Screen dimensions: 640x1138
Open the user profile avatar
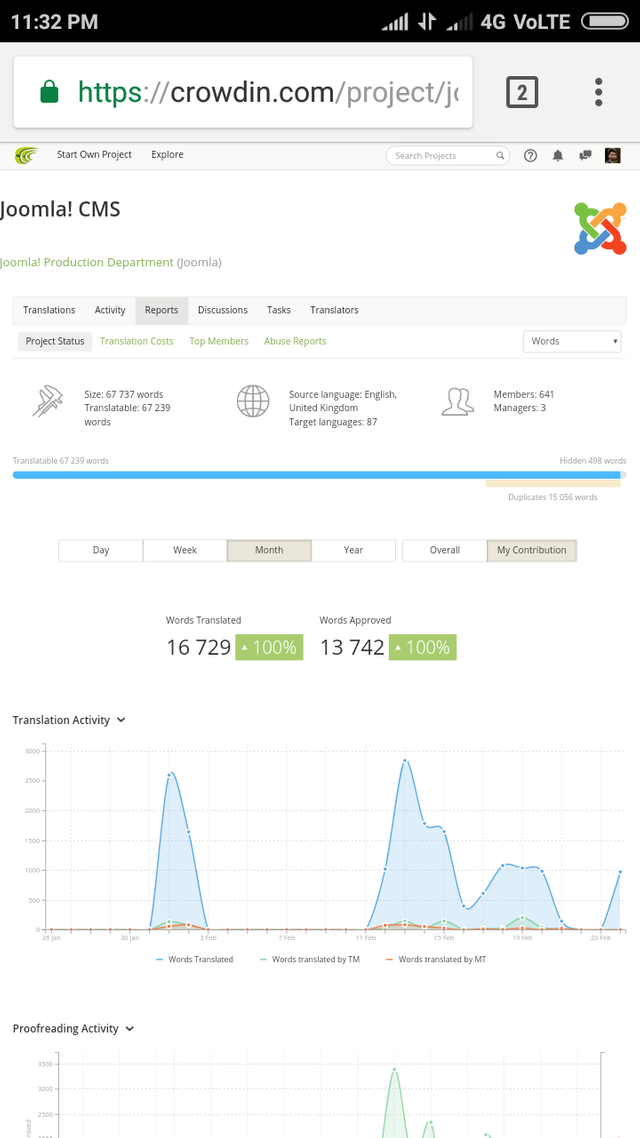612,155
